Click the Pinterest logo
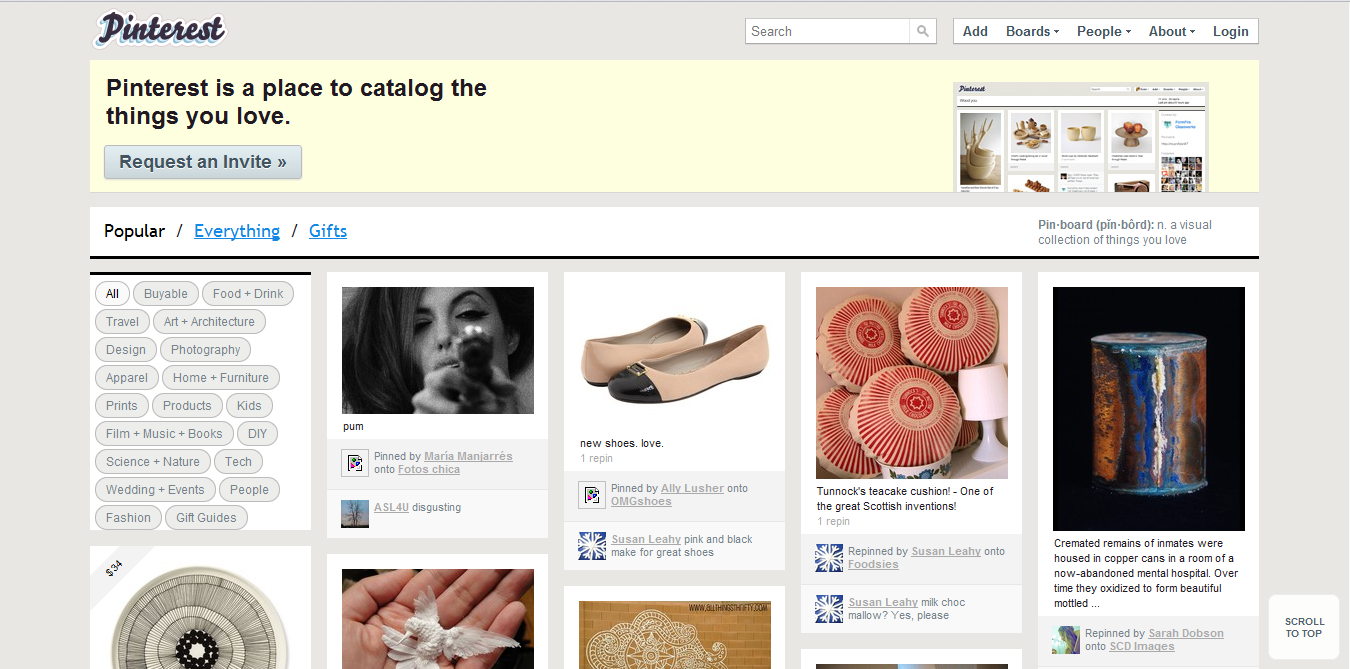 click(x=160, y=30)
